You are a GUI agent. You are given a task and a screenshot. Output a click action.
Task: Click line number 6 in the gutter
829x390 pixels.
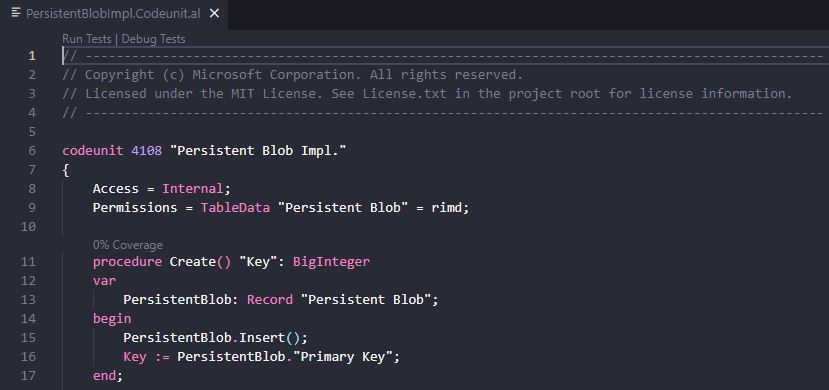tap(33, 151)
